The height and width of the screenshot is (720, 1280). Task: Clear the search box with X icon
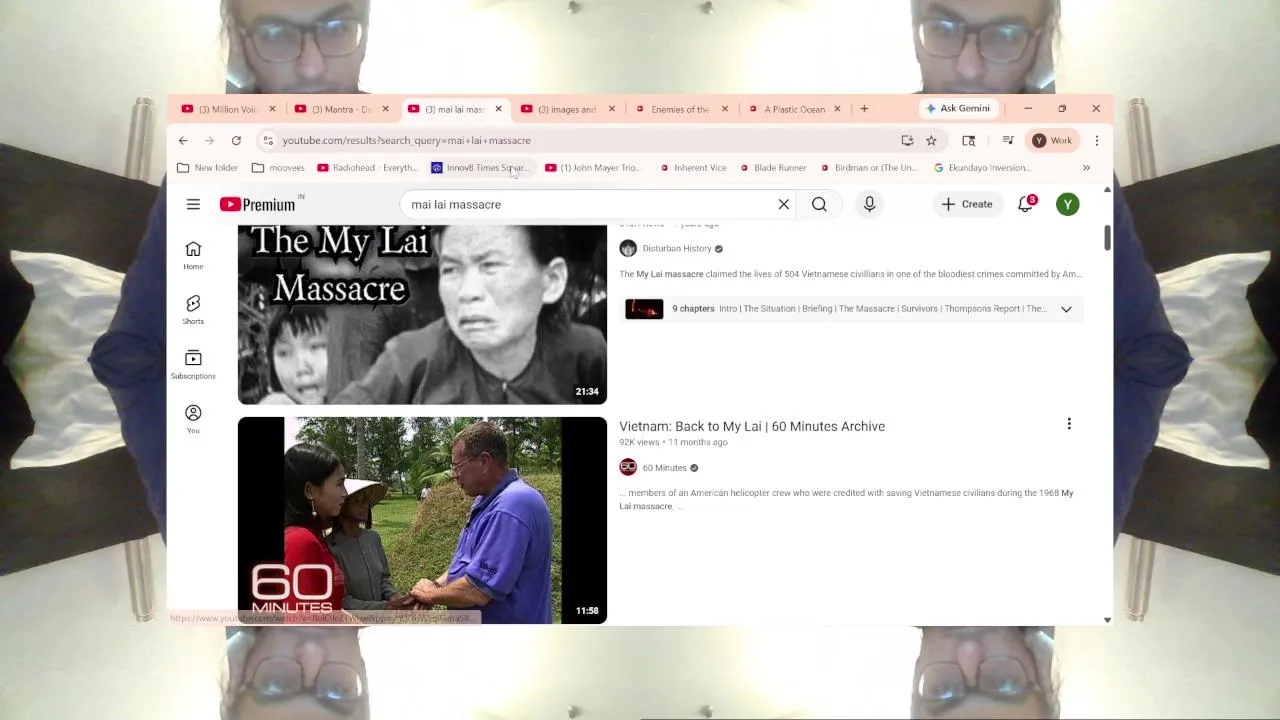click(784, 204)
